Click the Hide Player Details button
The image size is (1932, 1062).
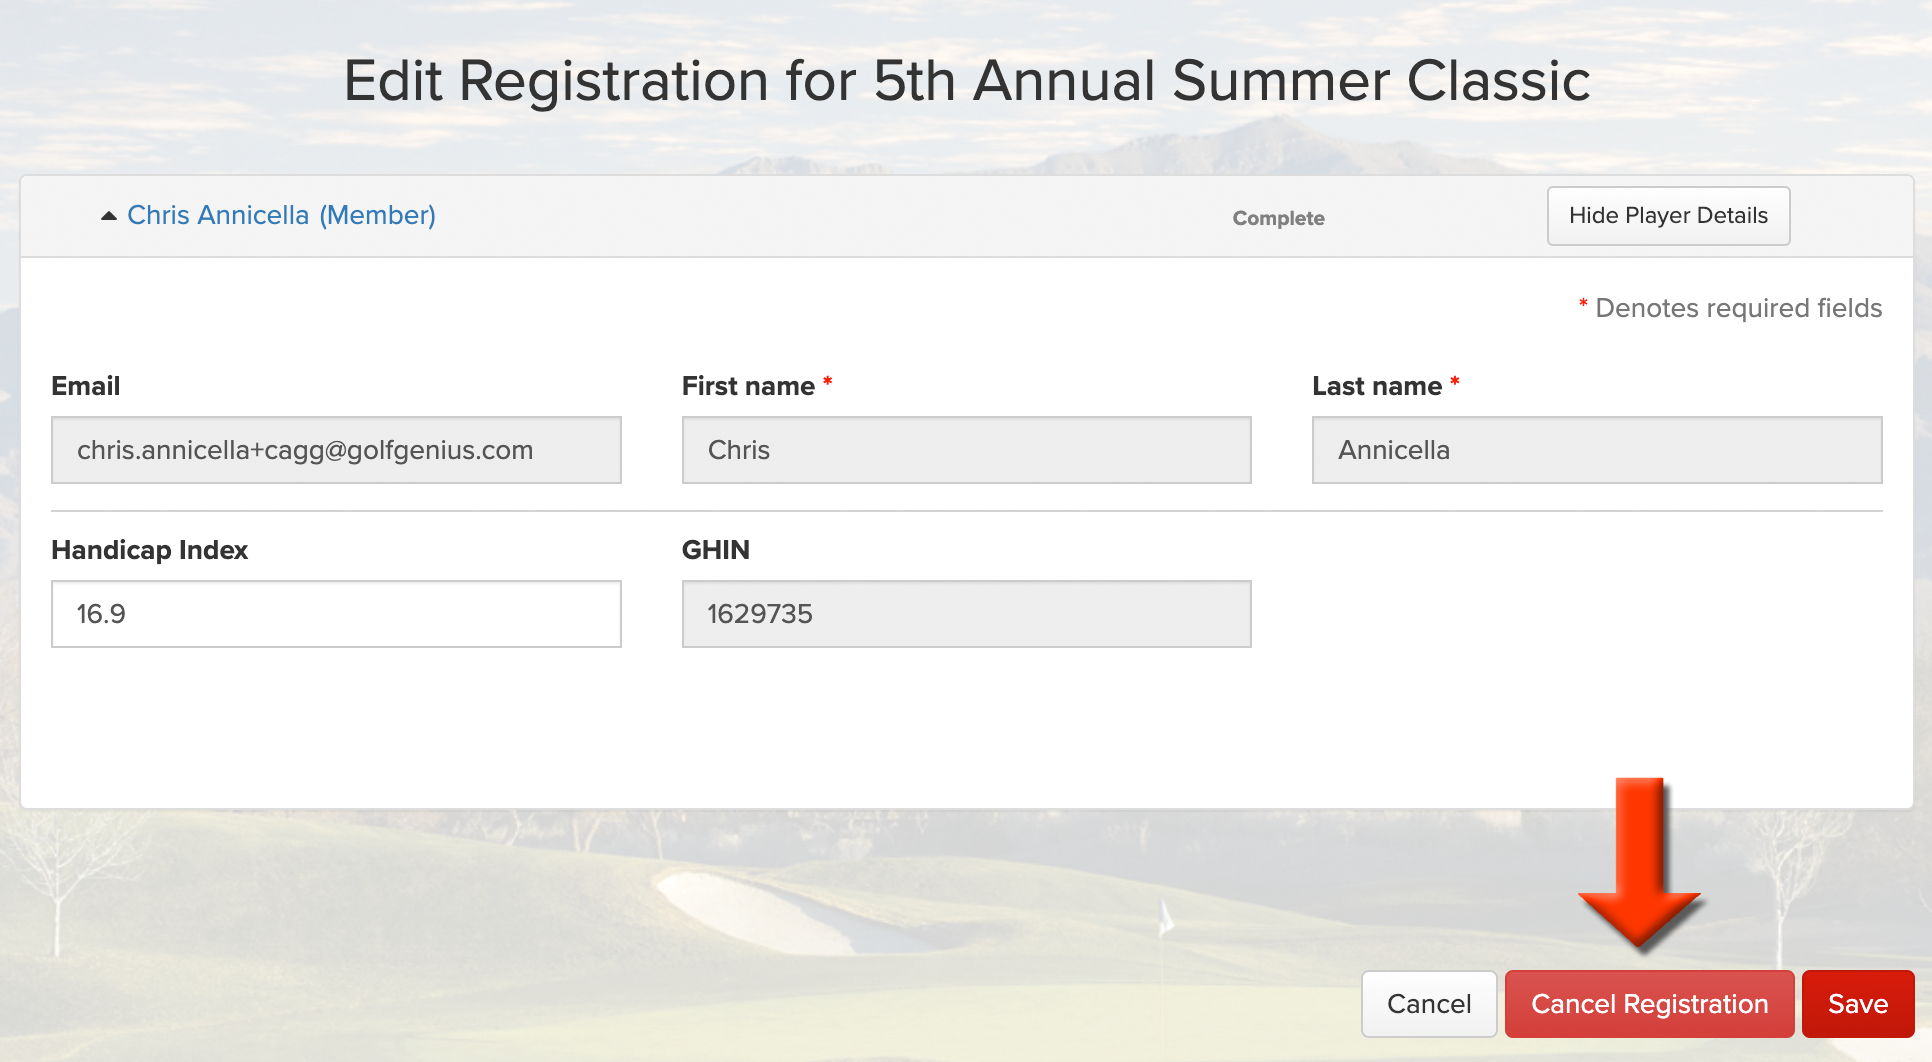pyautogui.click(x=1668, y=216)
